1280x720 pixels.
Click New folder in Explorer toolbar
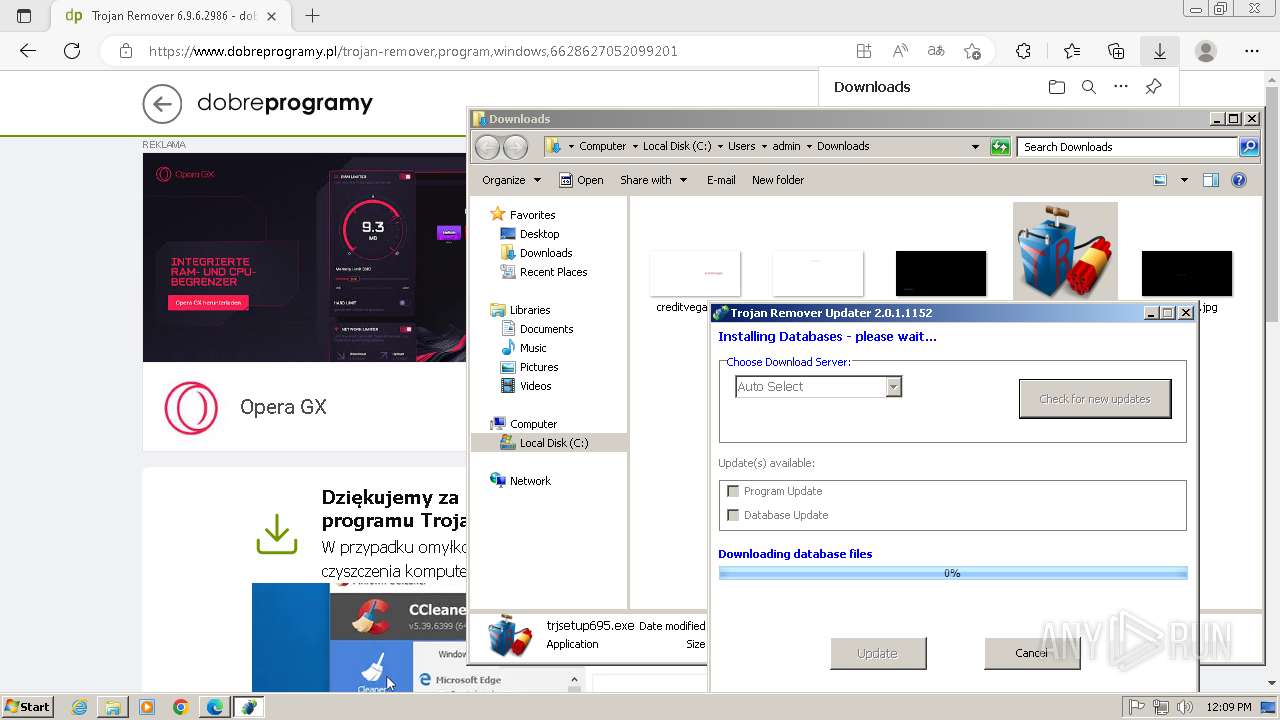pyautogui.click(x=778, y=180)
